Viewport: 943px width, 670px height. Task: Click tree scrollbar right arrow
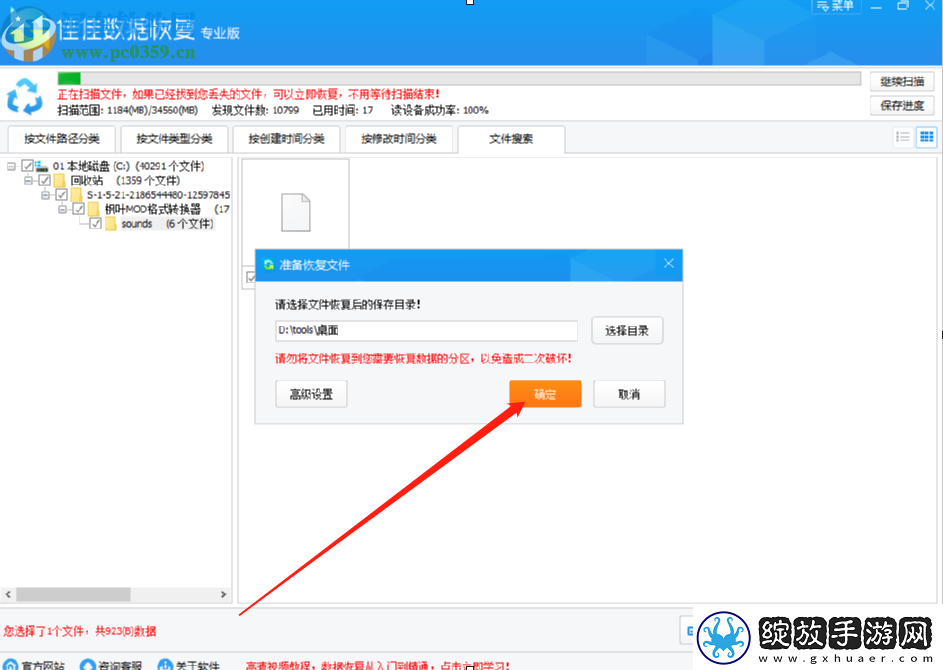click(x=224, y=594)
